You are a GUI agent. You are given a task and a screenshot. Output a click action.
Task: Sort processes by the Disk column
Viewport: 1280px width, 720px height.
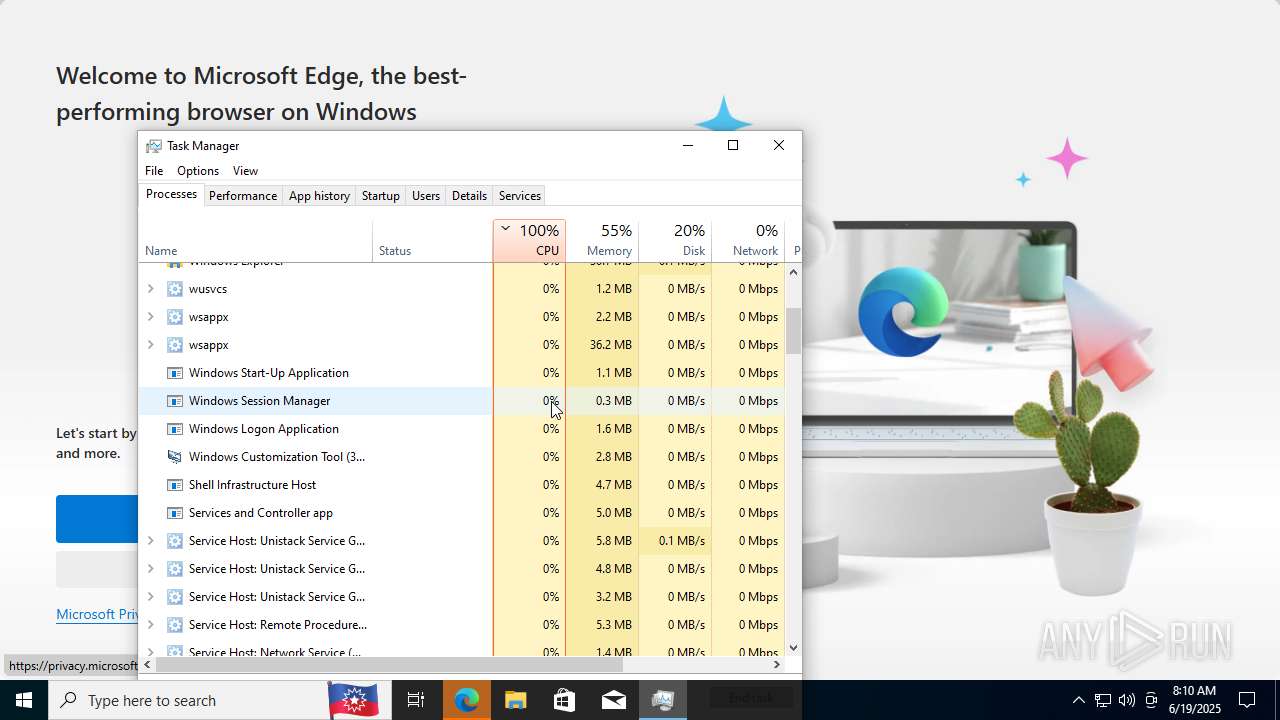(675, 241)
